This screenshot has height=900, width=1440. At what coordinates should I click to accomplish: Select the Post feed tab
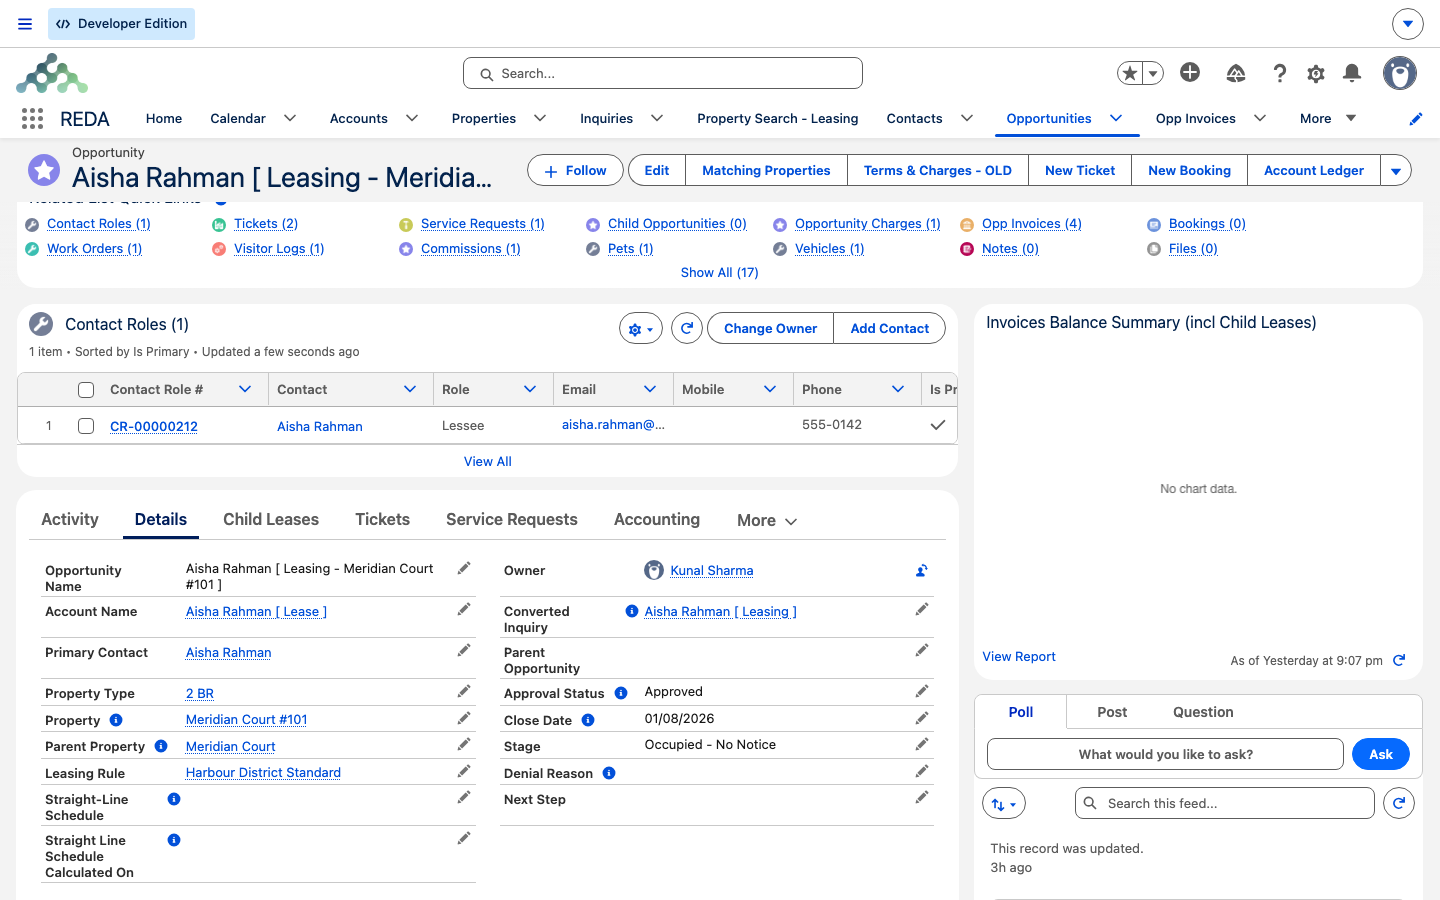click(1112, 712)
